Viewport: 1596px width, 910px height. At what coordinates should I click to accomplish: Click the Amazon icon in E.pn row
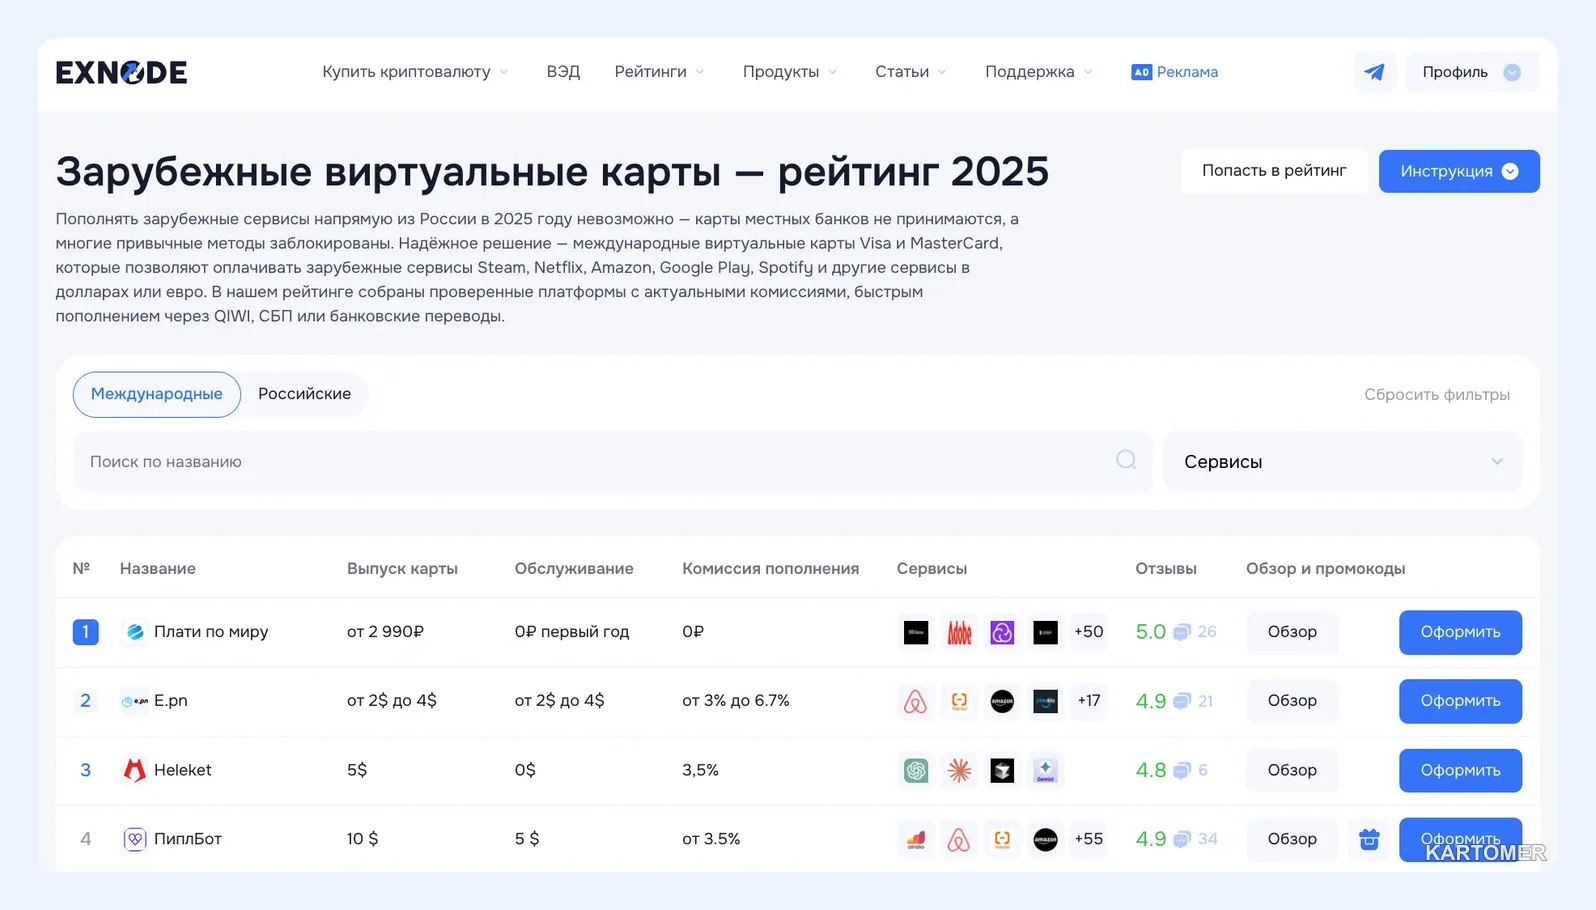click(1002, 701)
